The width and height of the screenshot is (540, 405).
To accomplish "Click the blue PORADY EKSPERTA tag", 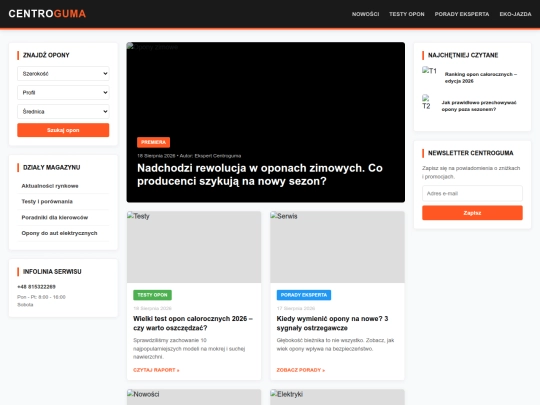I will coord(304,295).
